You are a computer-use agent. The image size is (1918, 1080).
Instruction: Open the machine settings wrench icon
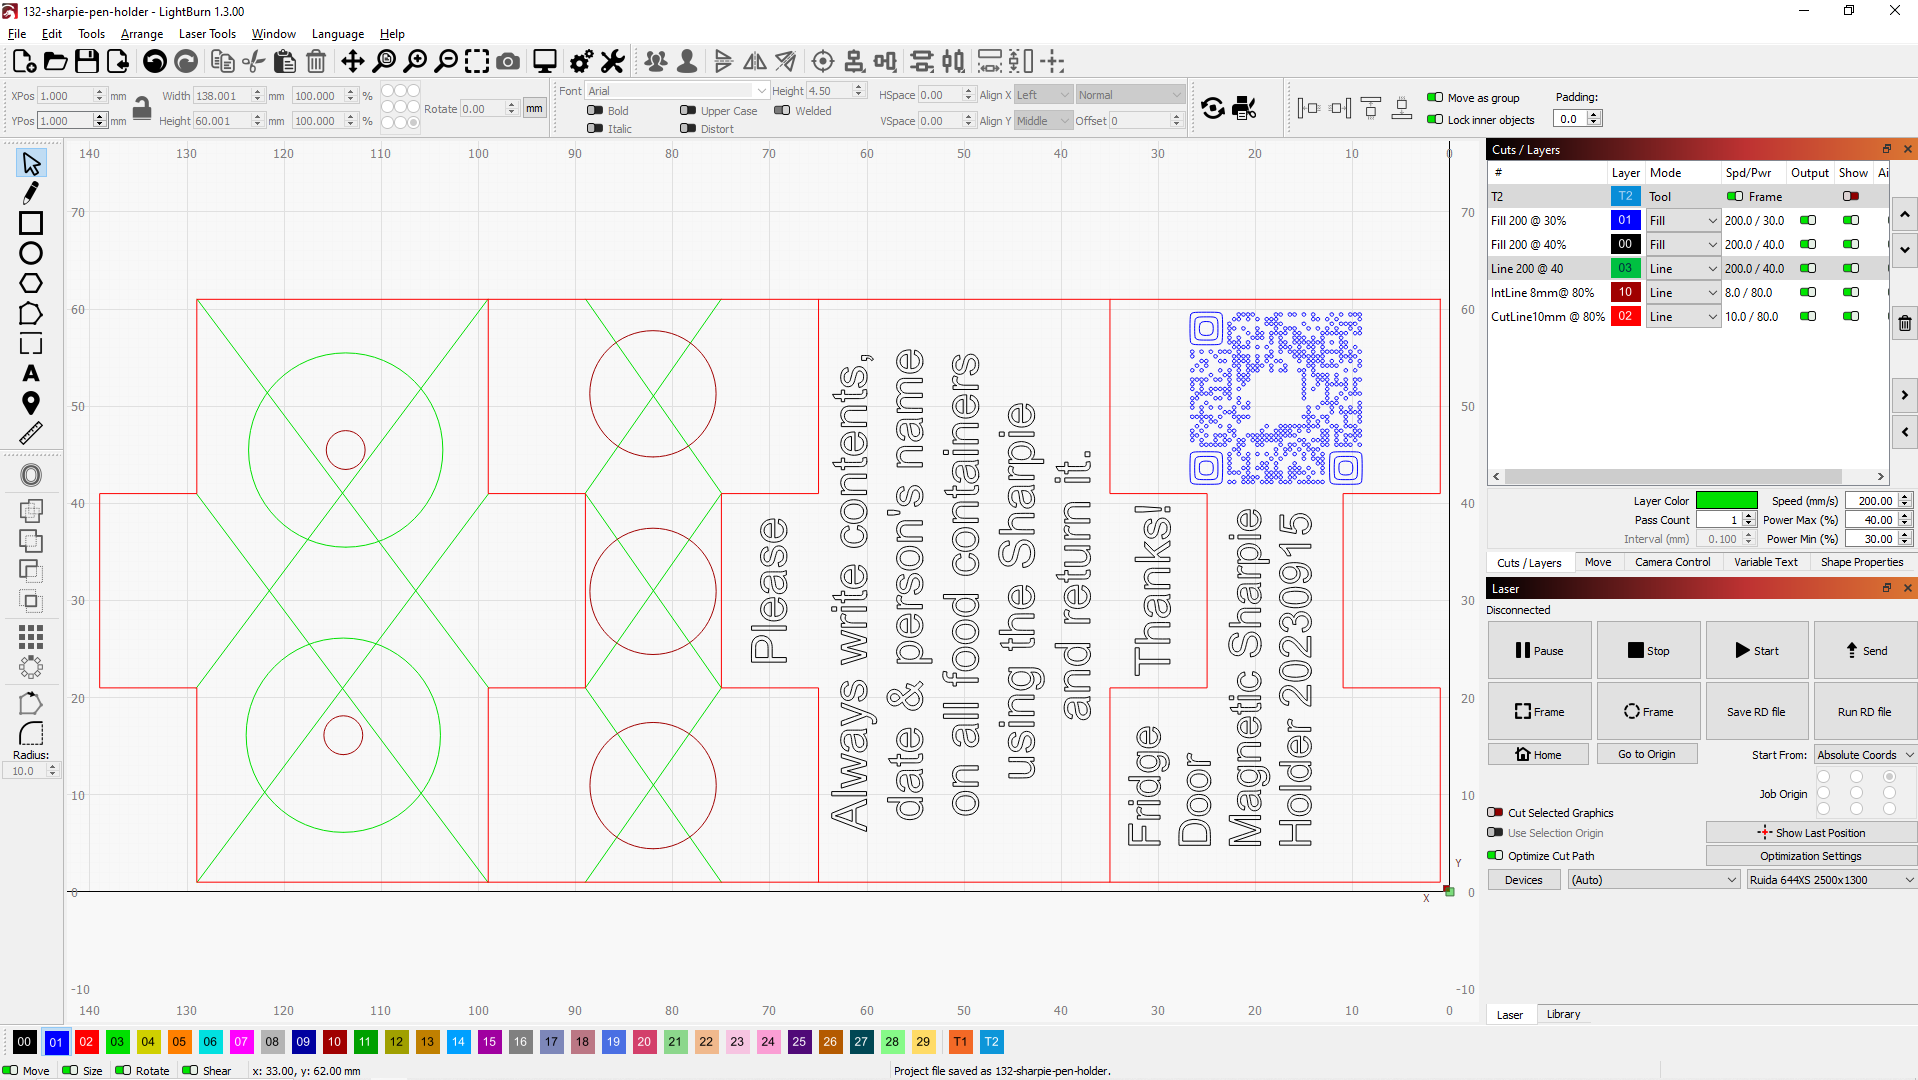tap(612, 61)
